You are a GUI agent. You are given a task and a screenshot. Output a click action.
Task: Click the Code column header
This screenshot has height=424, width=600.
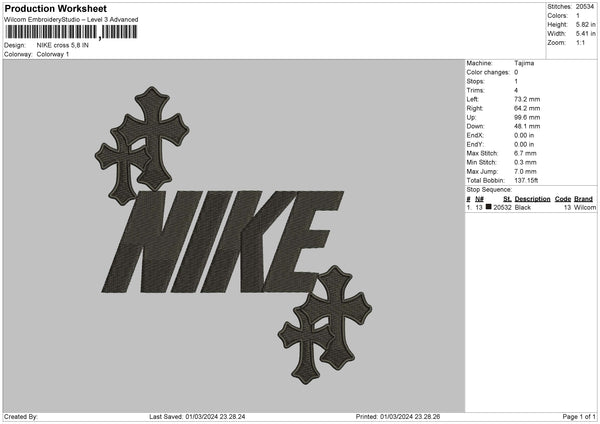point(562,199)
